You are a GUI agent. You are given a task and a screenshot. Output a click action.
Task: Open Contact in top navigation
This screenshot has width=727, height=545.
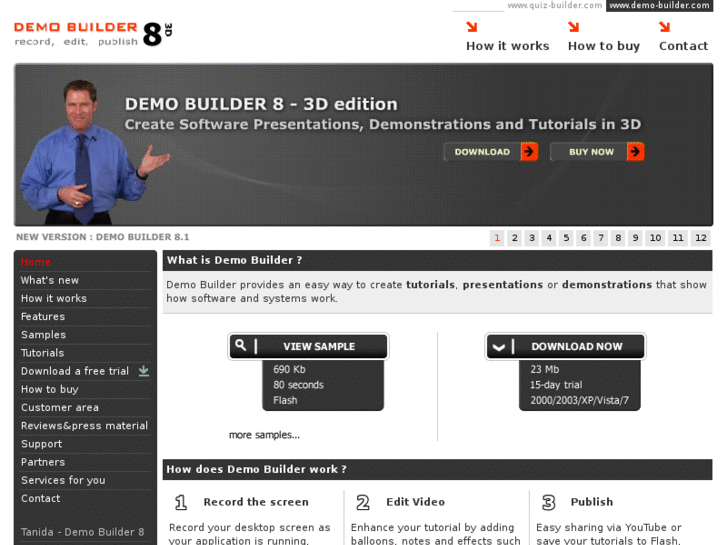pos(683,46)
